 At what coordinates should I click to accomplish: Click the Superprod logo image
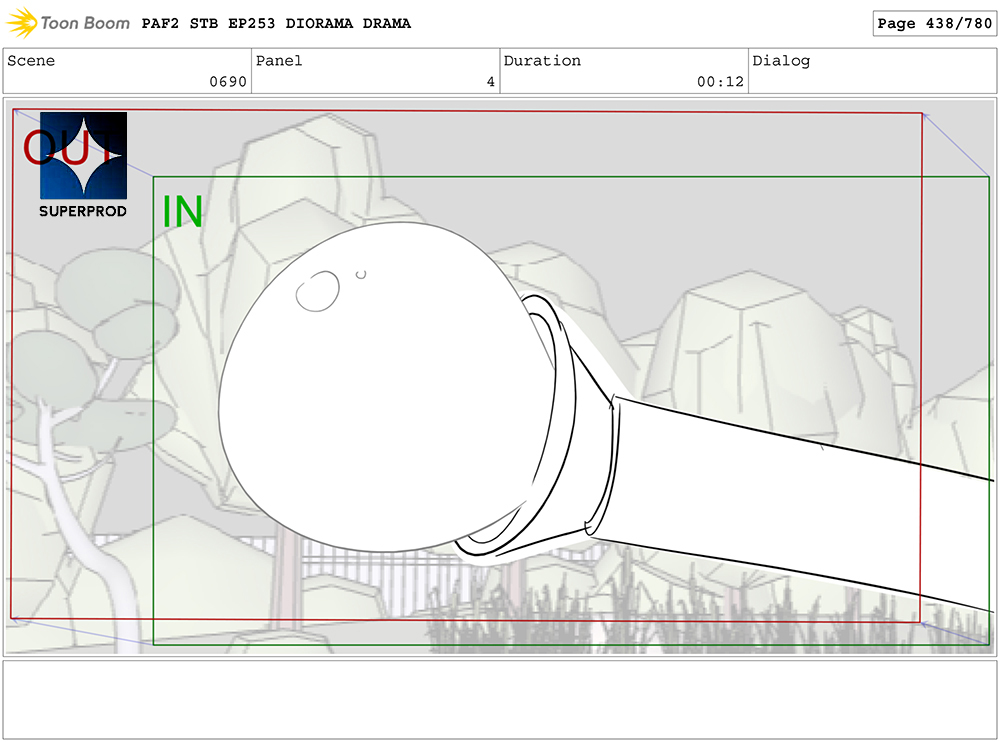84,156
